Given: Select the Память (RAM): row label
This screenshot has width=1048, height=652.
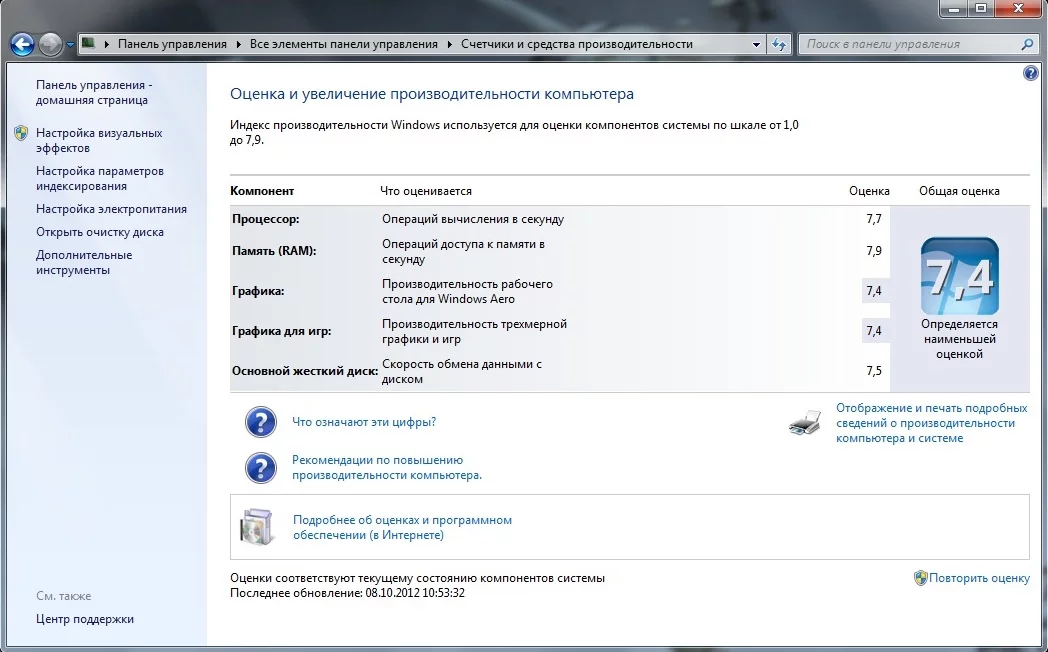Looking at the screenshot, I should coord(274,251).
